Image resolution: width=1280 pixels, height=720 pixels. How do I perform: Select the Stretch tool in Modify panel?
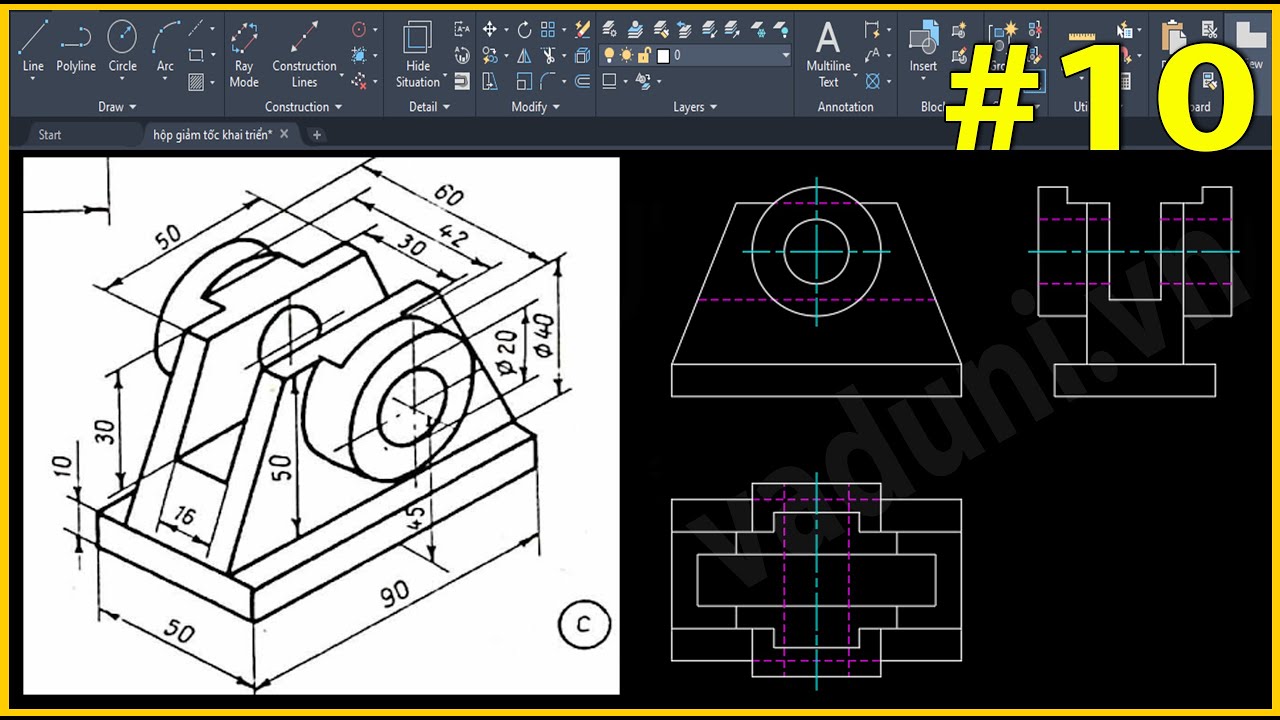point(489,81)
